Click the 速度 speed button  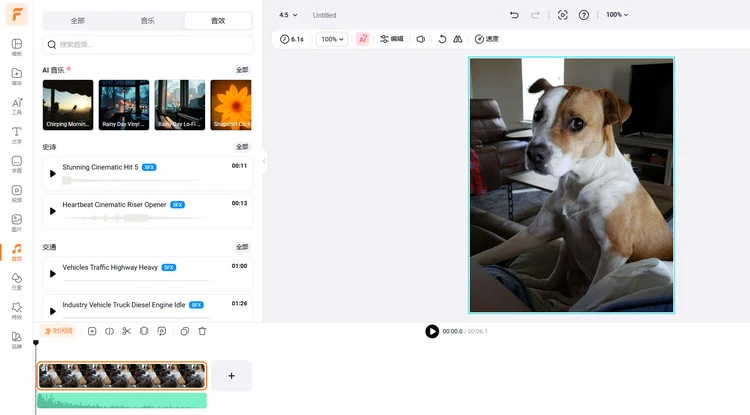[x=486, y=39]
